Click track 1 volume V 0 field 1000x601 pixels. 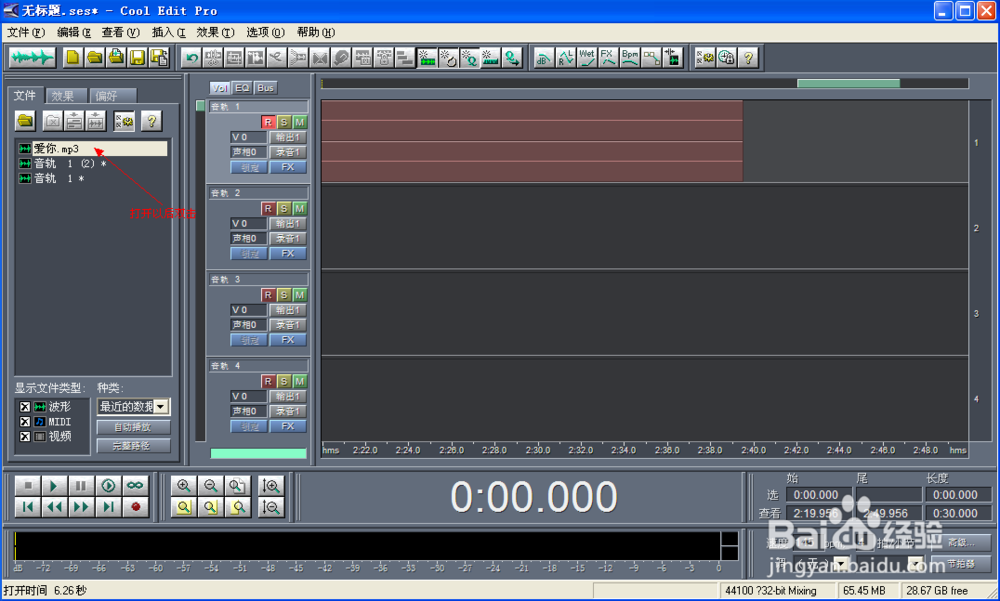[x=248, y=137]
